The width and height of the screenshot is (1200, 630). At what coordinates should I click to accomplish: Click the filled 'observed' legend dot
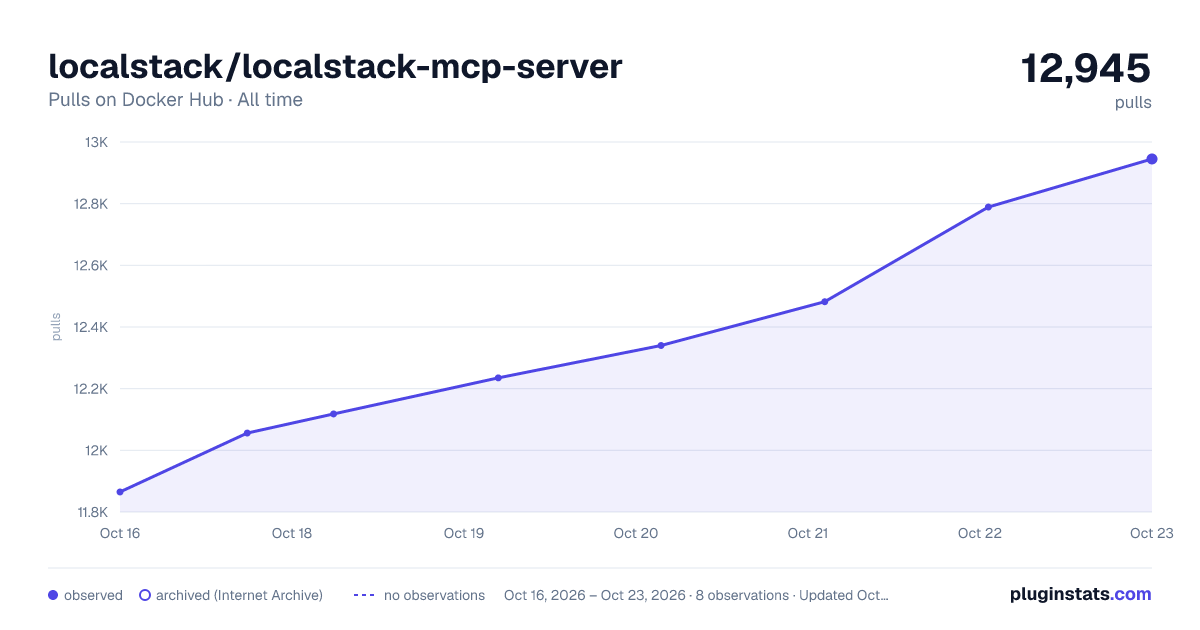pos(53,595)
